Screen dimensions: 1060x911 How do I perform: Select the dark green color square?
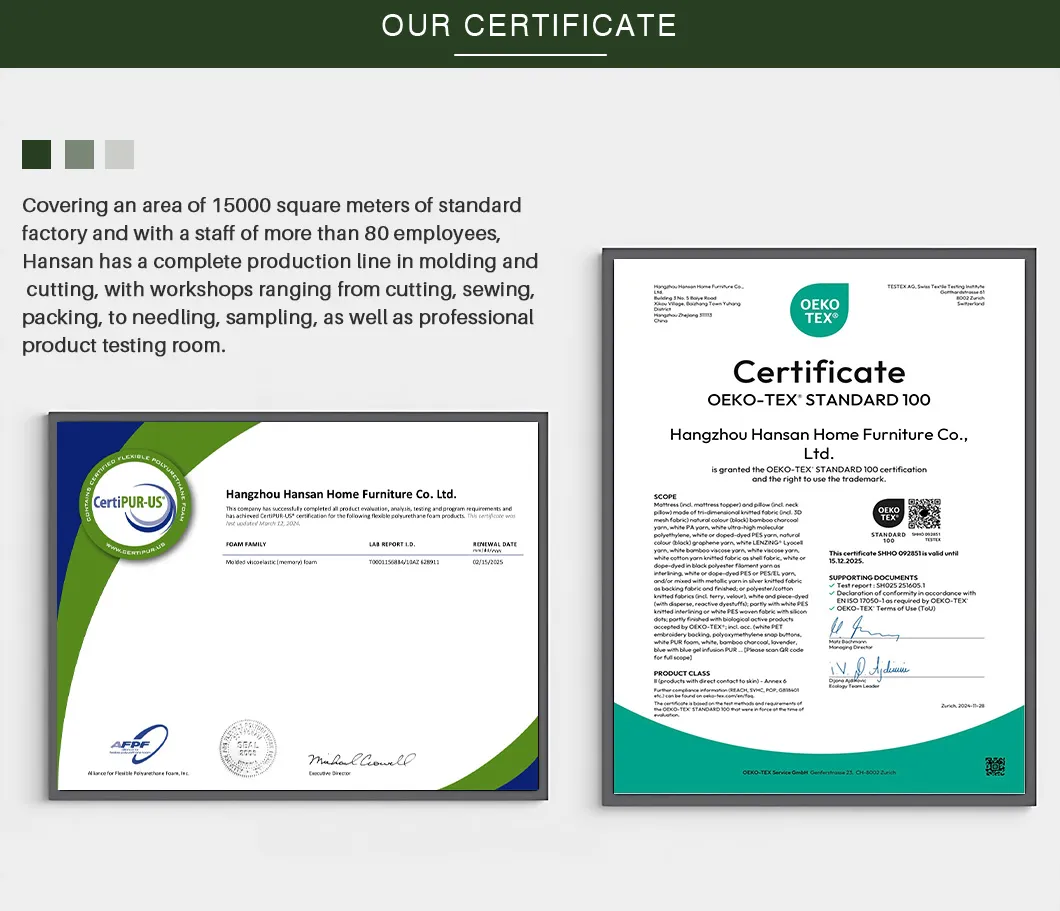point(36,154)
